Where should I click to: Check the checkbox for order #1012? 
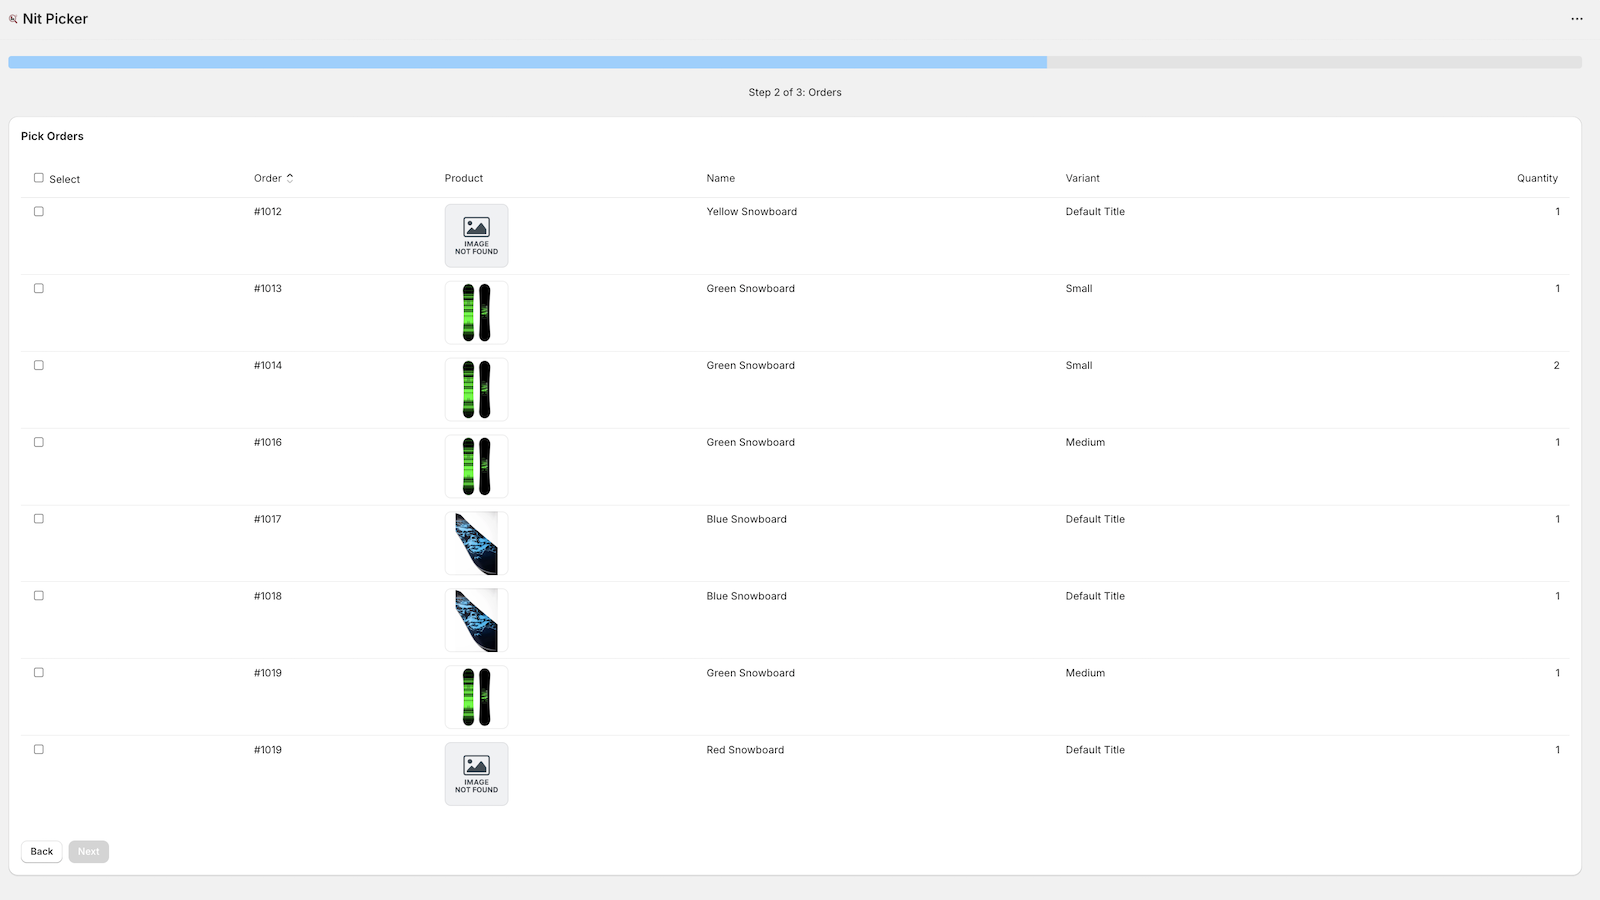pyautogui.click(x=39, y=211)
